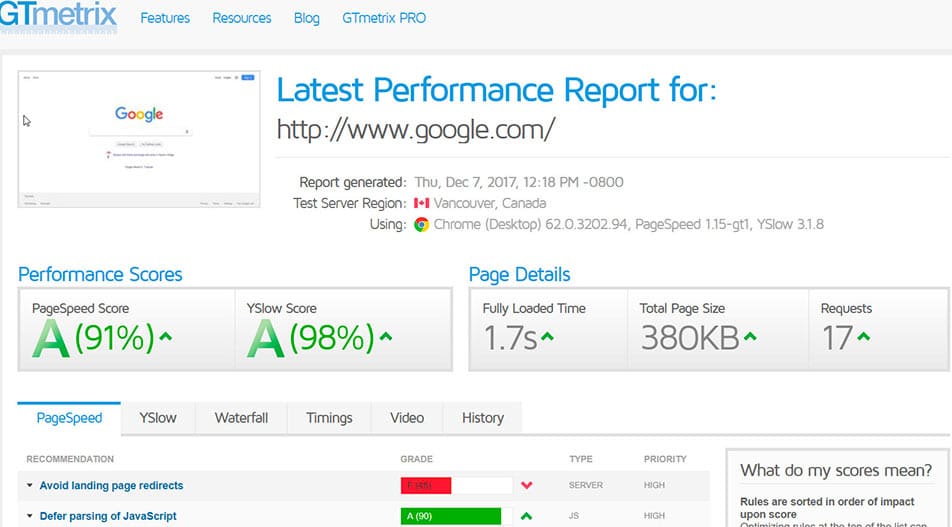The image size is (952, 527).
Task: Click the large YSlow grade A letter
Action: (x=266, y=340)
